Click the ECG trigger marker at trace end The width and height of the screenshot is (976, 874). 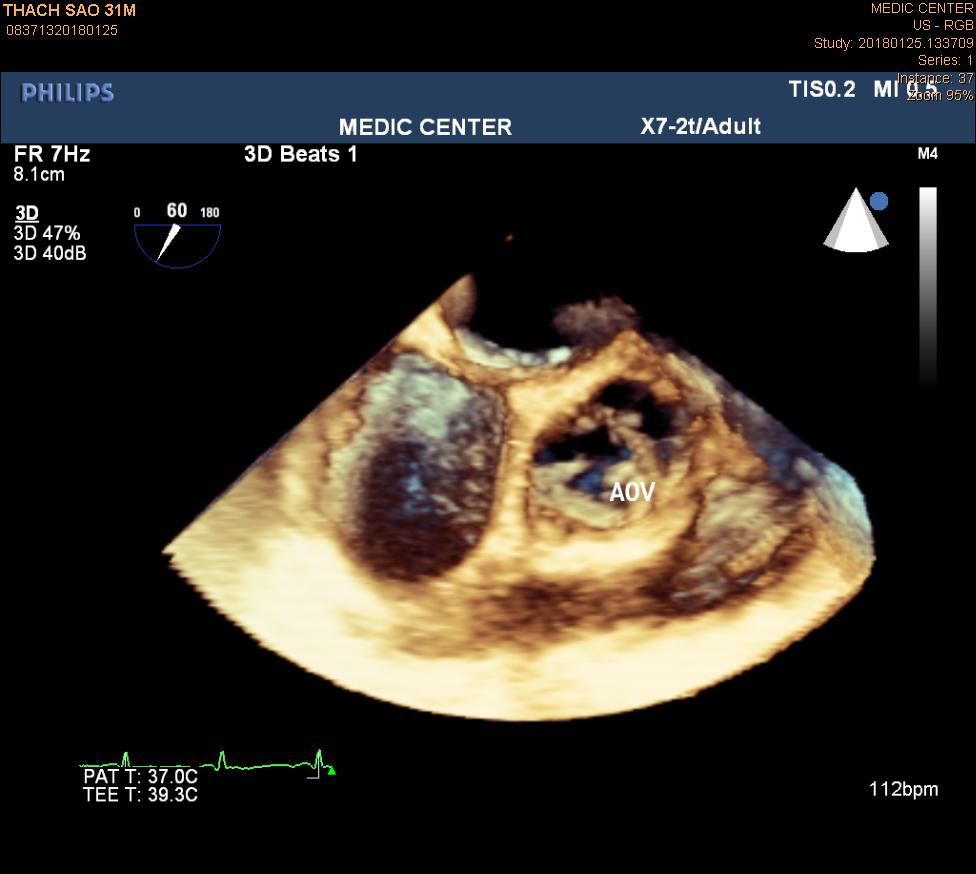[x=331, y=771]
